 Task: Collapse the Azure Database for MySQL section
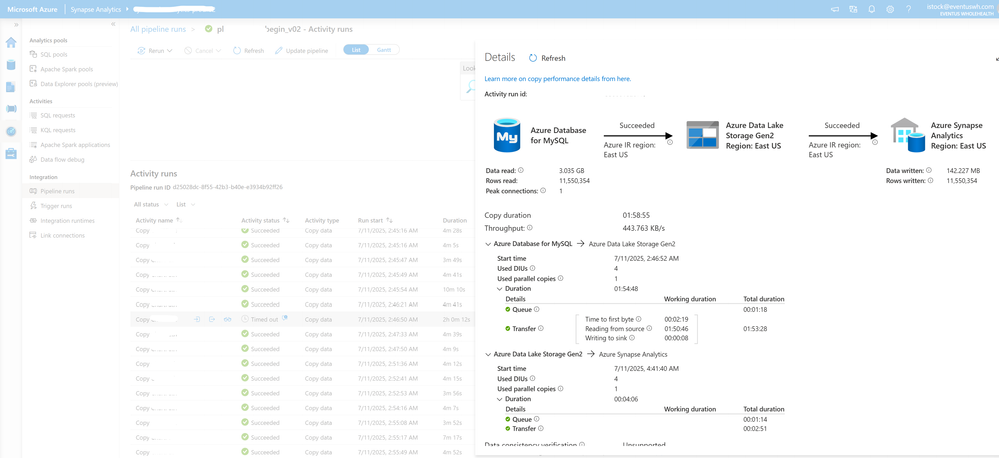[488, 244]
